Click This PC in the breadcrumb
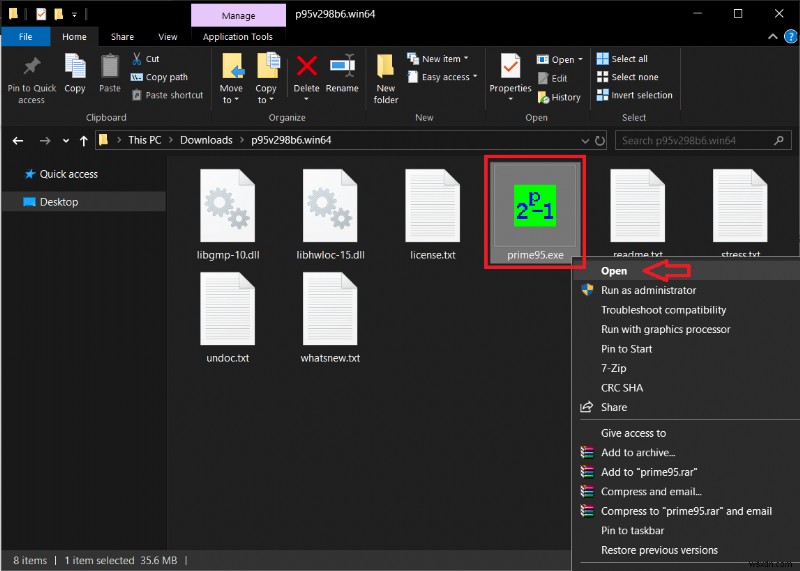 click(x=144, y=140)
